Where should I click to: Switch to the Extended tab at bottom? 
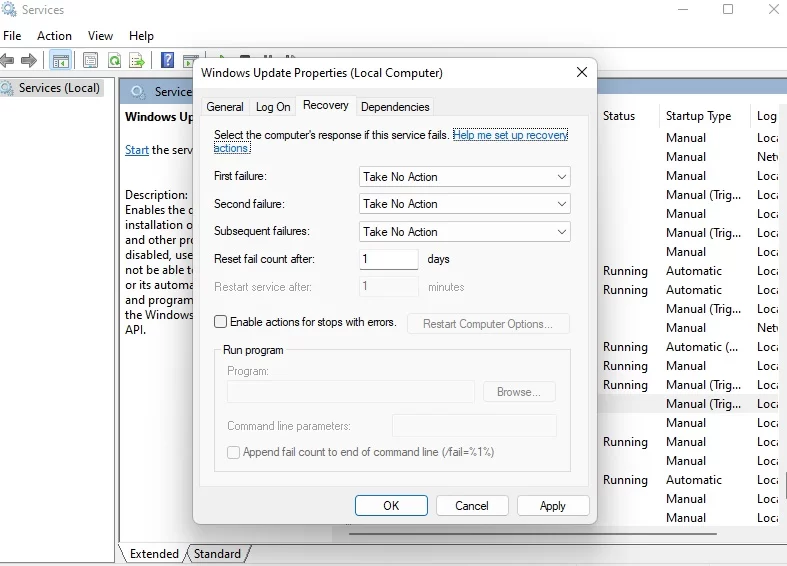[x=154, y=554]
